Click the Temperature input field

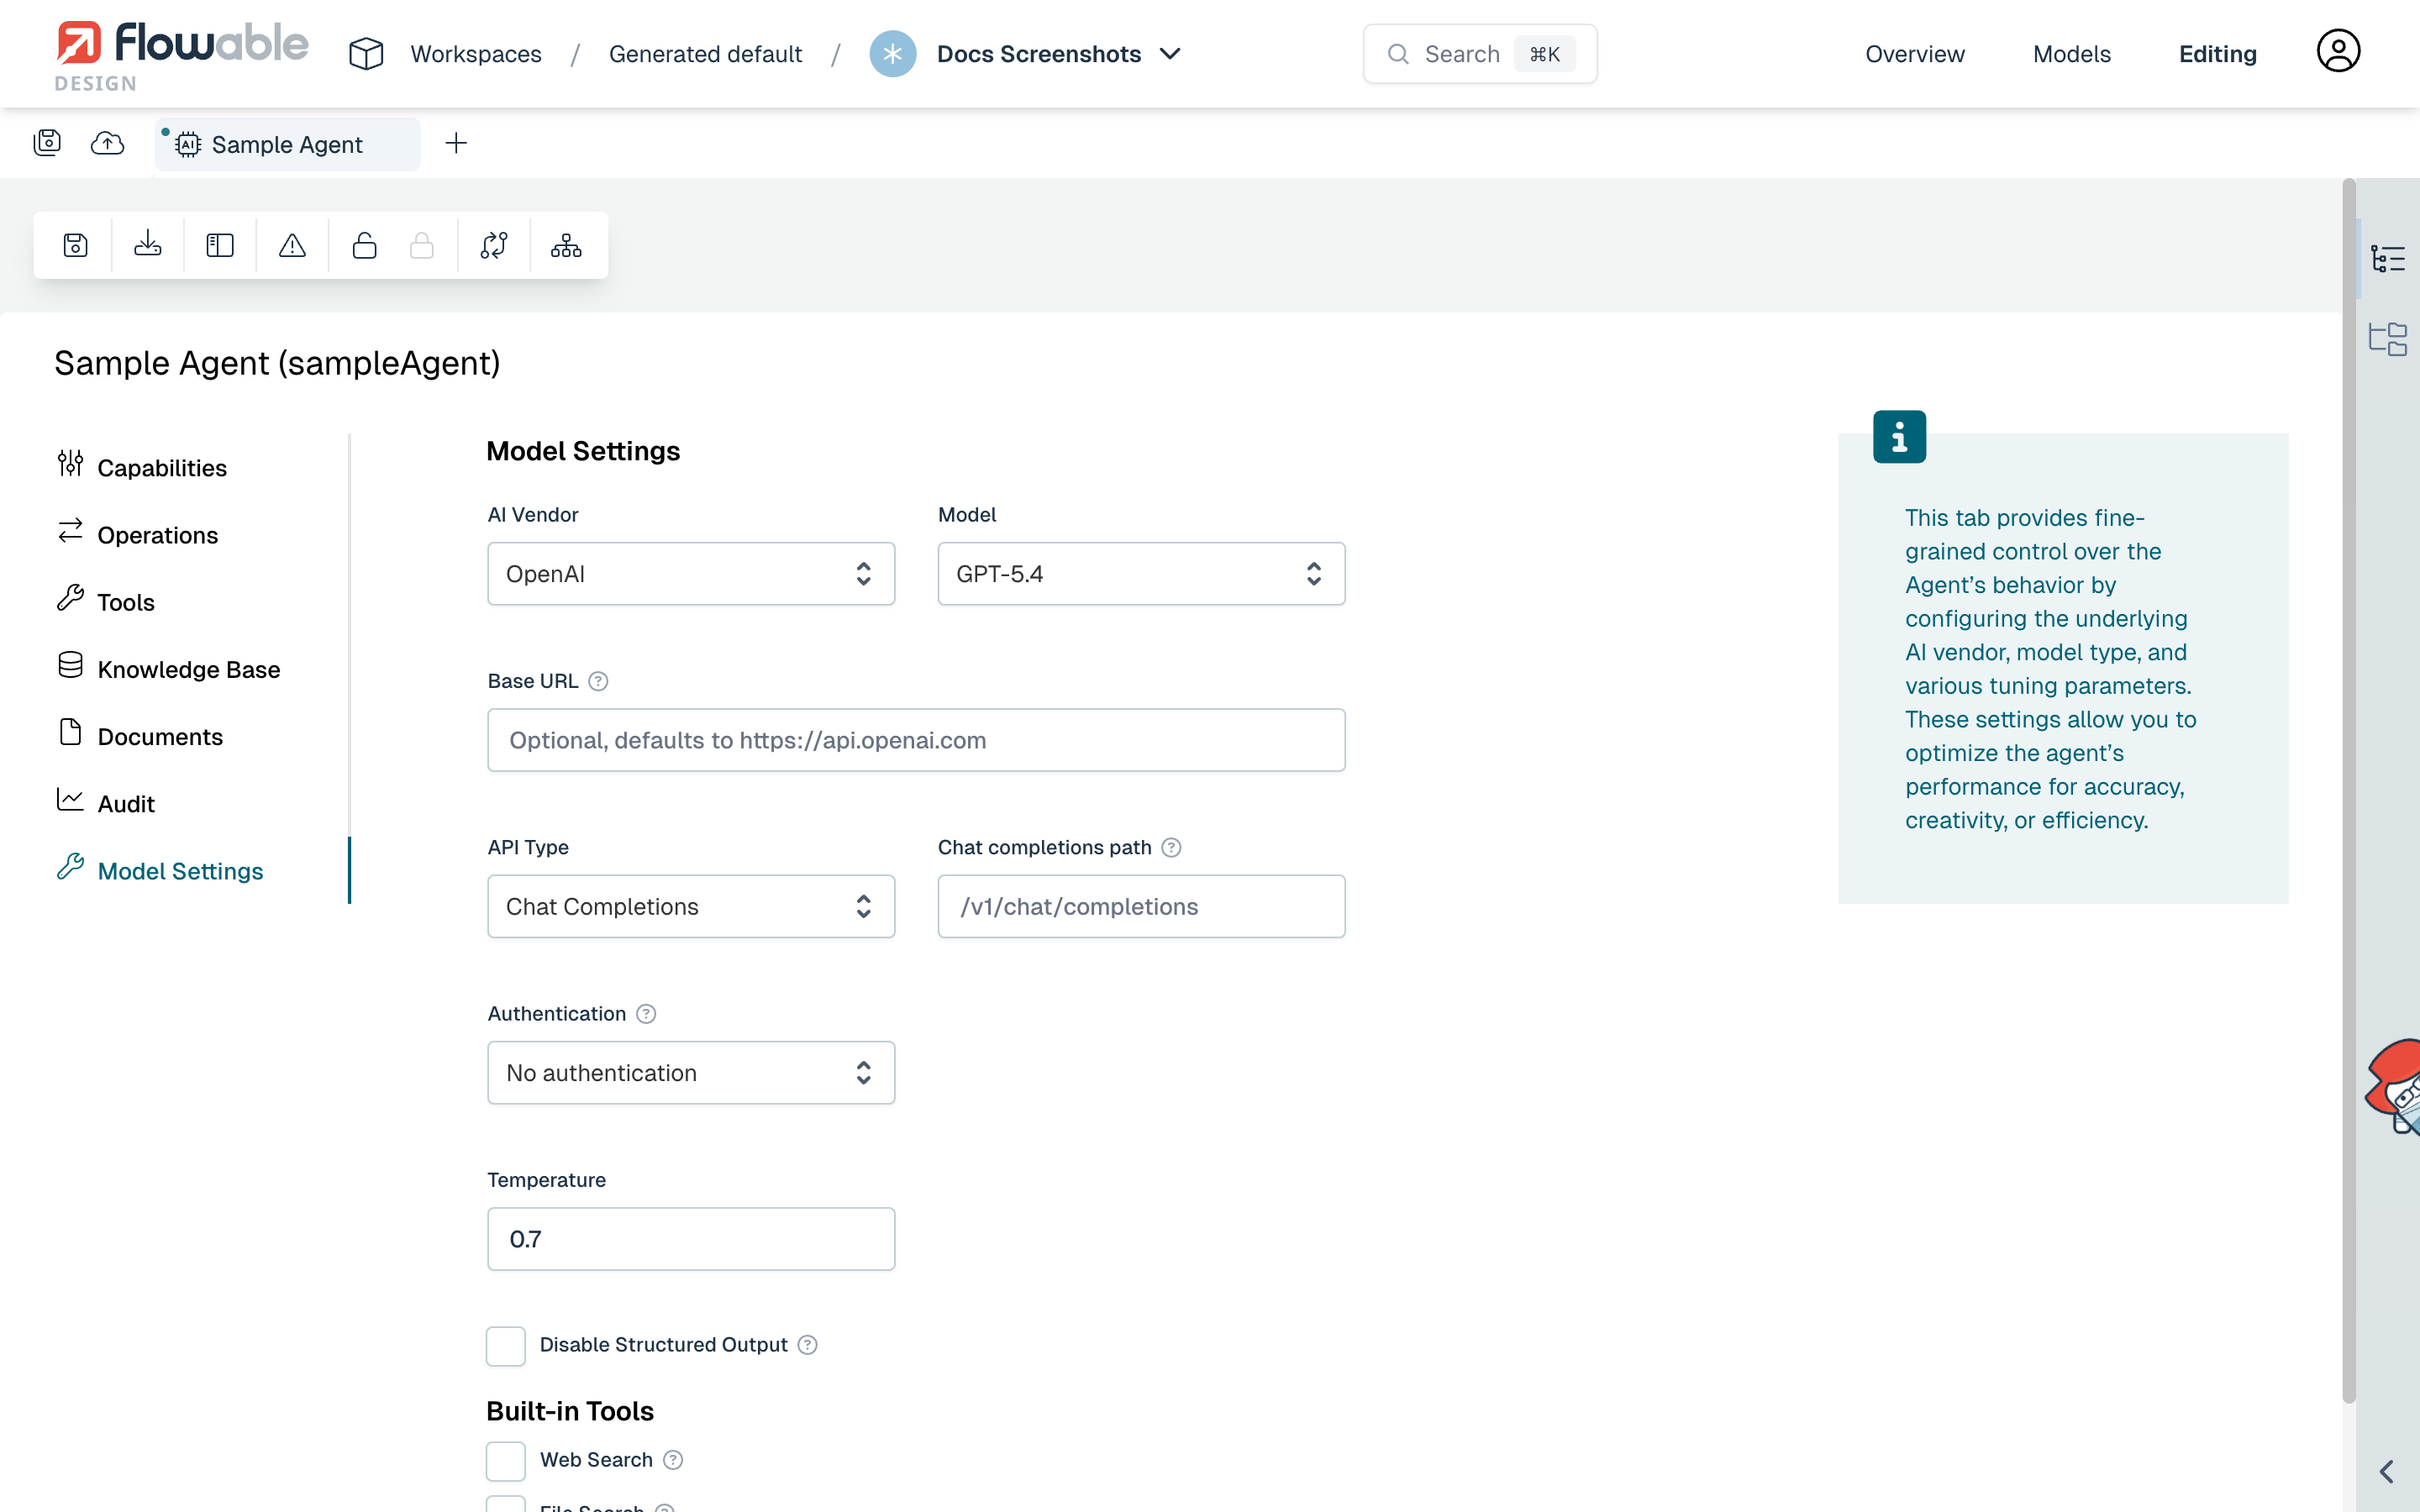point(691,1239)
